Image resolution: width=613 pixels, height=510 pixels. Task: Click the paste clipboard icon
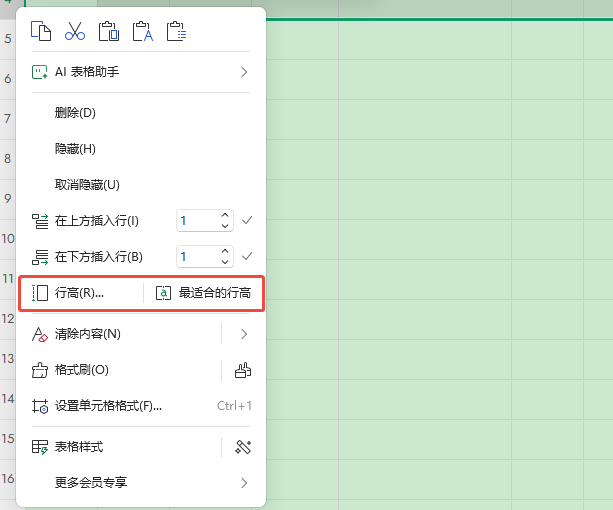(109, 31)
